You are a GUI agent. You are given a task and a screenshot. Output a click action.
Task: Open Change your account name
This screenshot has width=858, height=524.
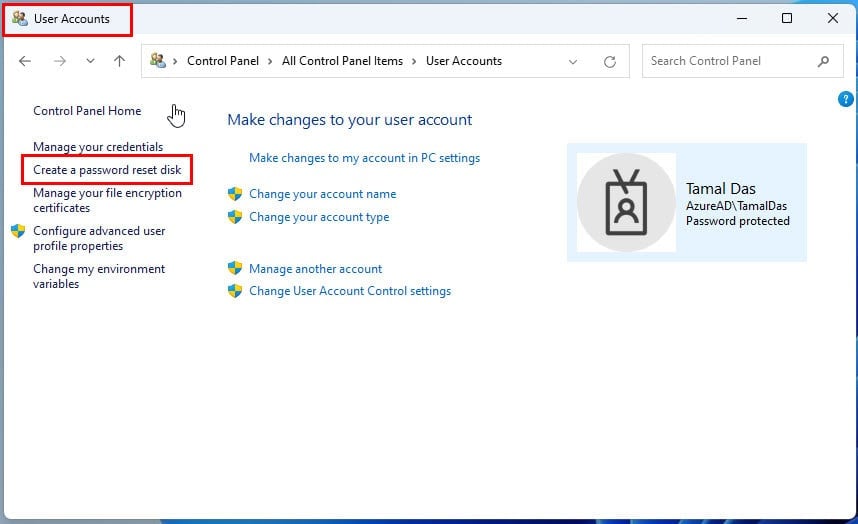[x=322, y=194]
